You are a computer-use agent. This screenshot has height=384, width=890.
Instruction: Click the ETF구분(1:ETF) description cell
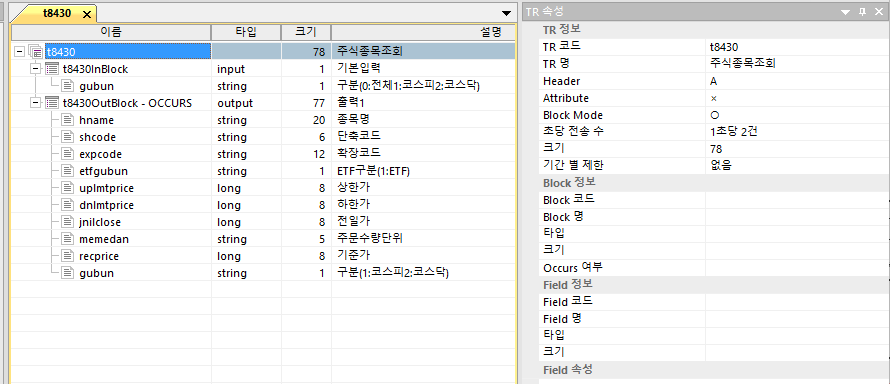pos(423,171)
